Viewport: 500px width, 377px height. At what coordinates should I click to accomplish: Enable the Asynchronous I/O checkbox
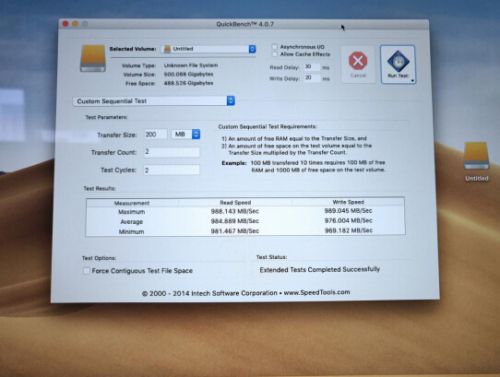tap(274, 47)
